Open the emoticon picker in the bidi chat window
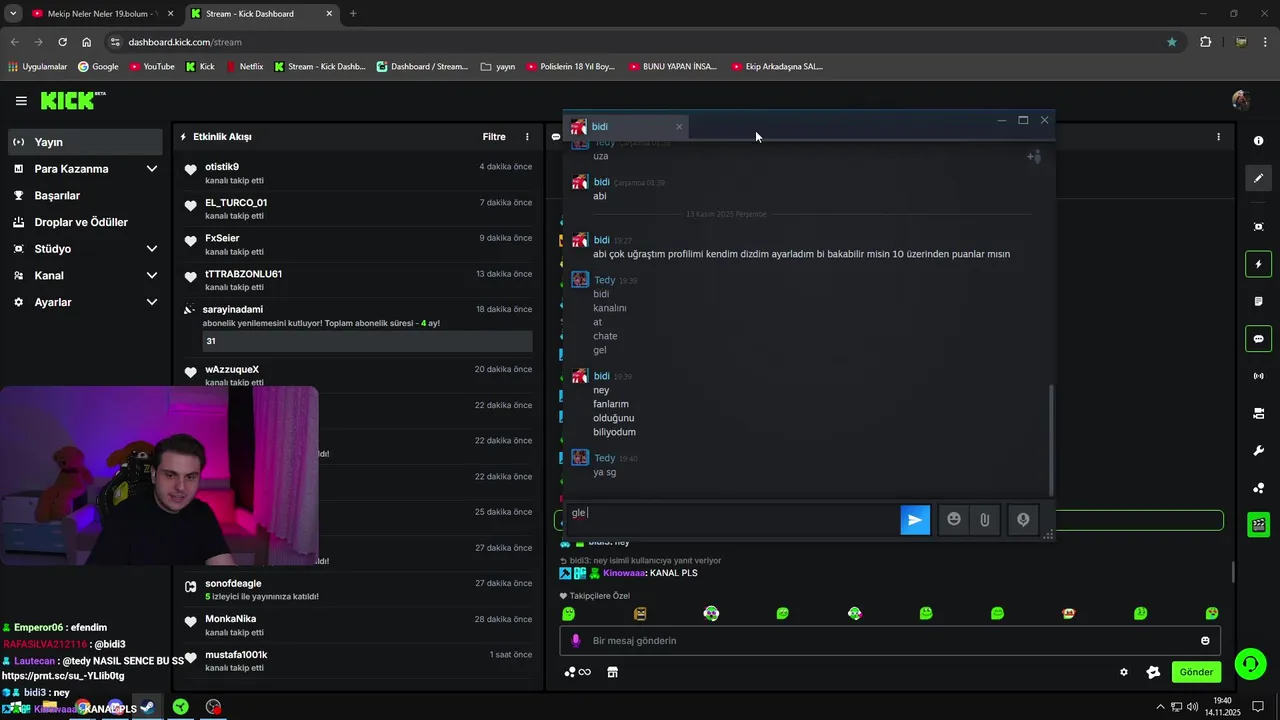The width and height of the screenshot is (1280, 720). (x=954, y=520)
